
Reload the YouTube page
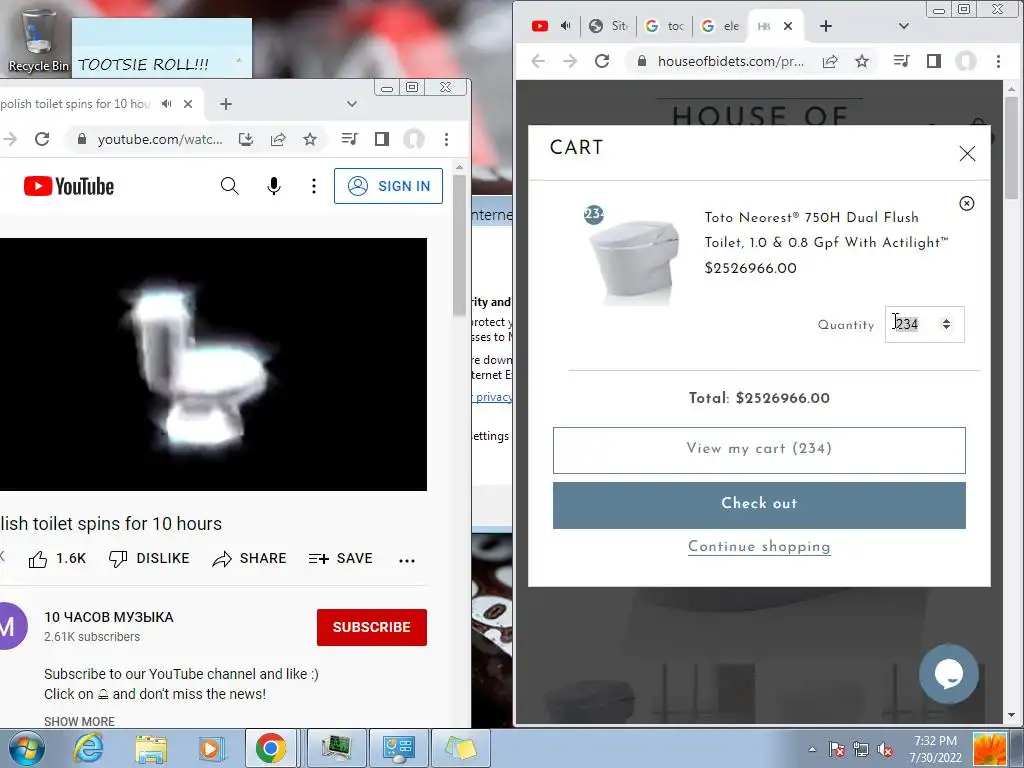point(42,139)
